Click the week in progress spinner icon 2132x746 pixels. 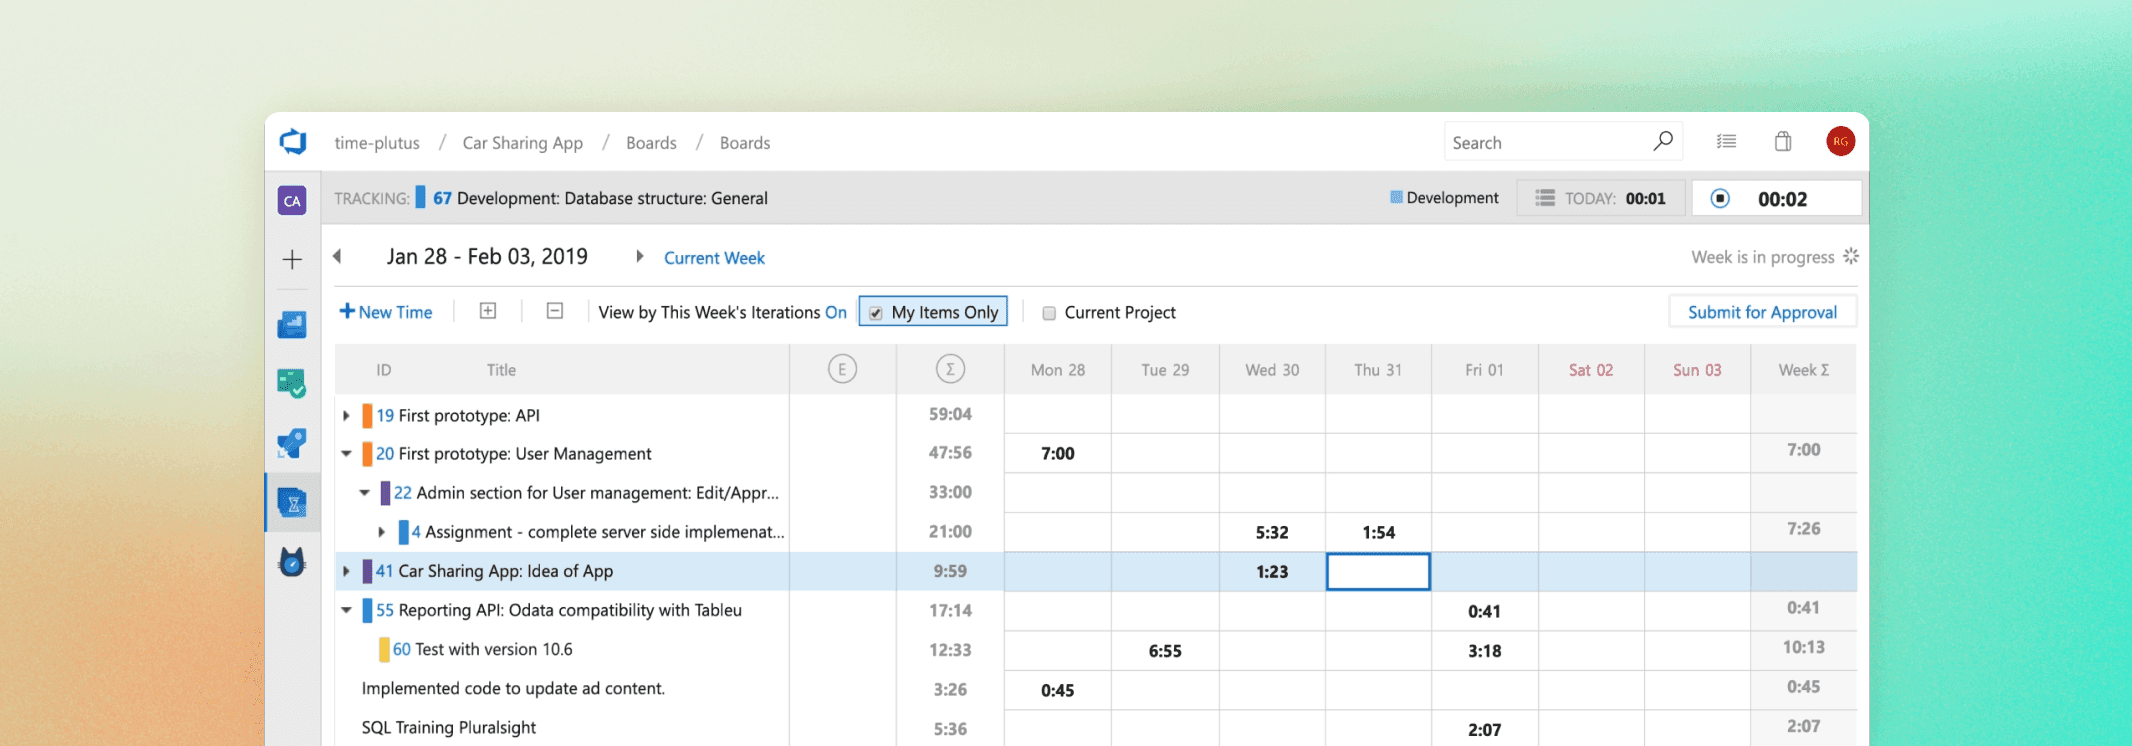coord(1851,256)
